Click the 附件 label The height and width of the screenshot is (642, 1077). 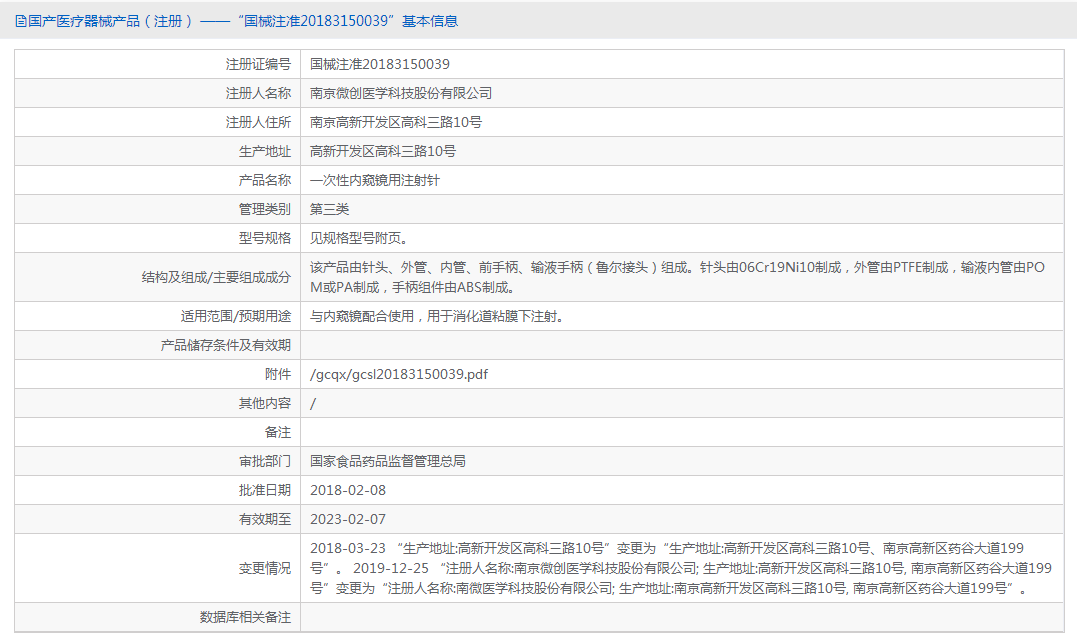click(x=277, y=374)
